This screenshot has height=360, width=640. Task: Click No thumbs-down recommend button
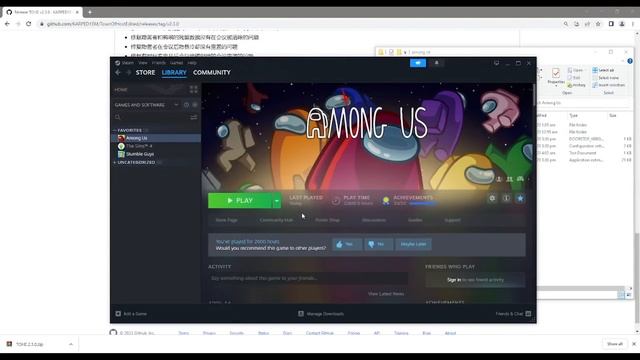pos(378,244)
